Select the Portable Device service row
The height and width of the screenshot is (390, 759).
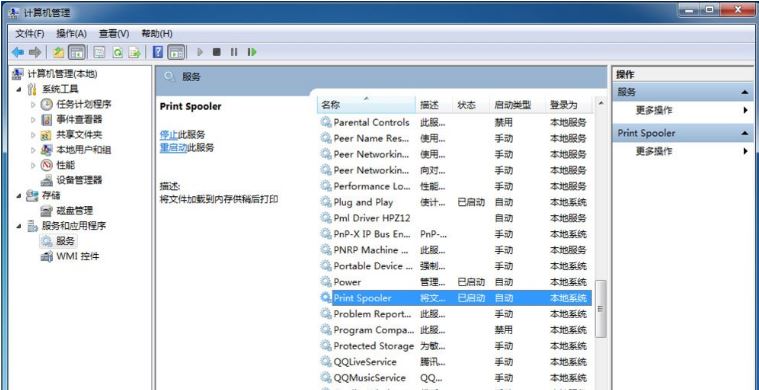point(455,266)
